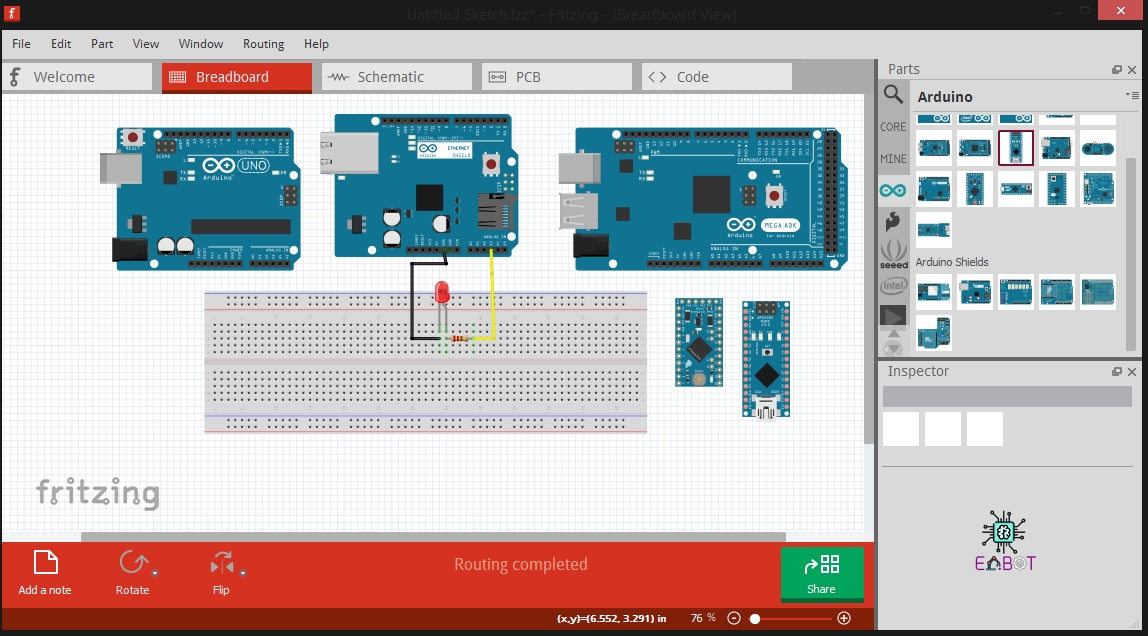Pick the last shield thumbnail in bottom row
This screenshot has height=636, width=1148.
[x=933, y=333]
